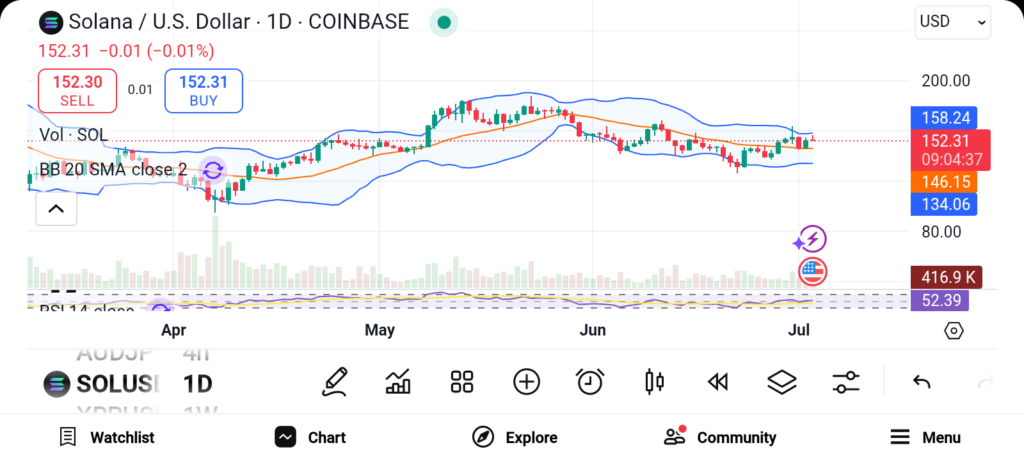
Task: Tap the add symbol plus icon
Action: click(526, 382)
